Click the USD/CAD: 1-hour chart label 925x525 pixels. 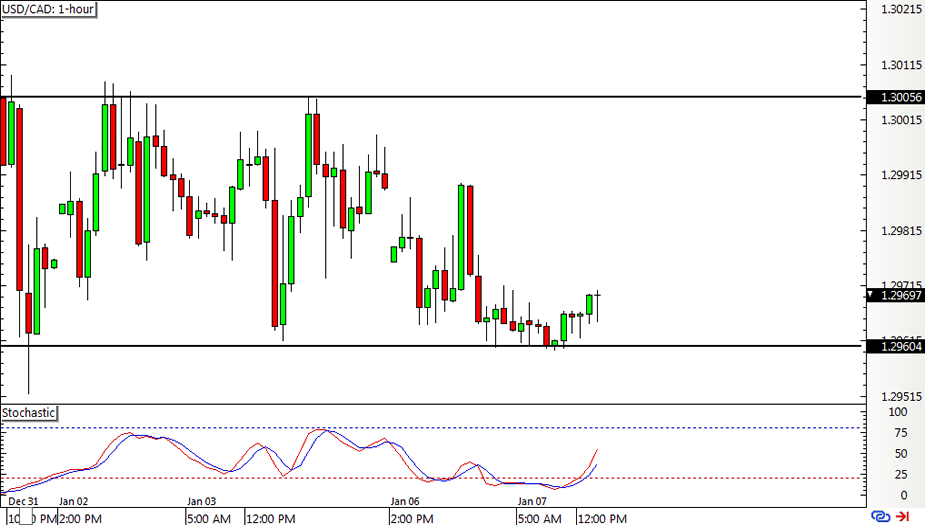pyautogui.click(x=48, y=9)
